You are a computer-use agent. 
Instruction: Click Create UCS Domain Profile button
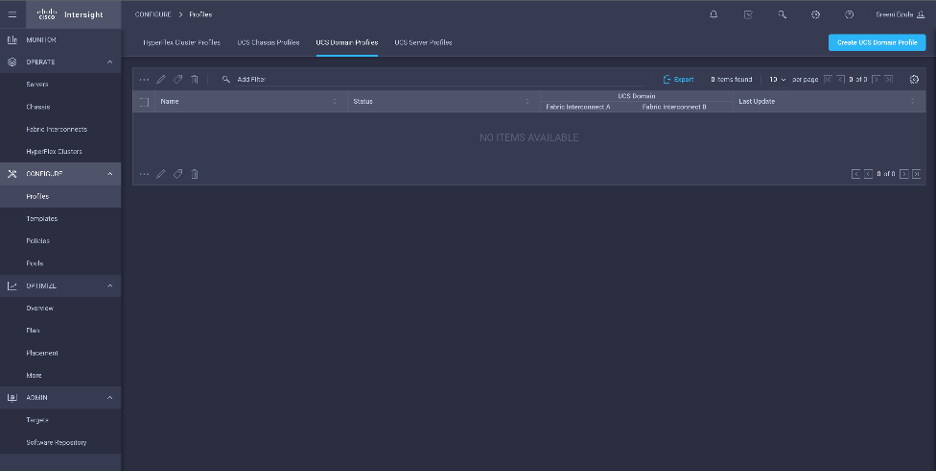click(x=877, y=42)
